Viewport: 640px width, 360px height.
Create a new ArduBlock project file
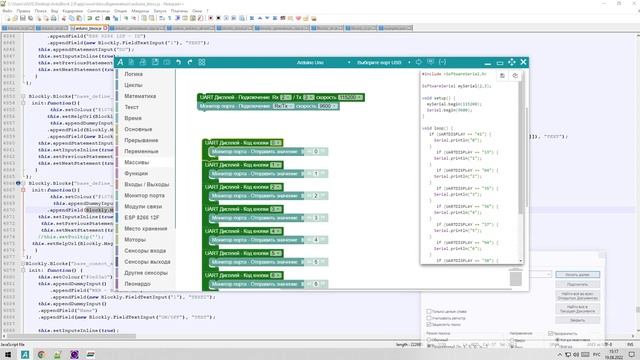(131, 62)
